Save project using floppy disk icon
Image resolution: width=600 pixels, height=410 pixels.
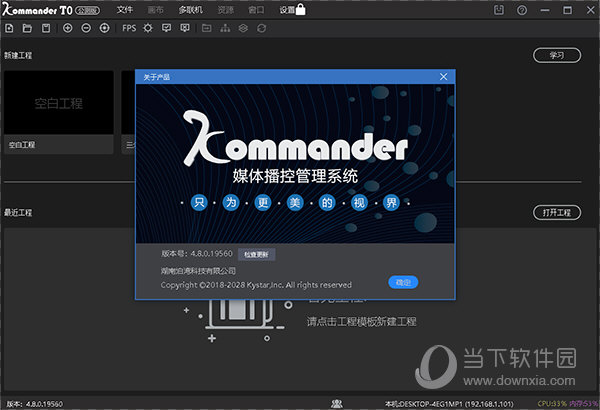coord(46,28)
